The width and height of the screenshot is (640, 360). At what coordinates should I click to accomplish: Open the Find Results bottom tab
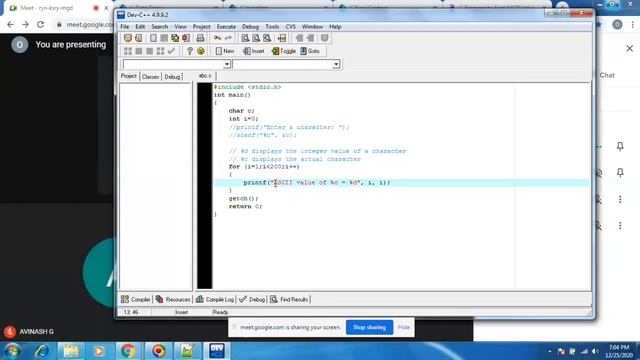click(289, 300)
